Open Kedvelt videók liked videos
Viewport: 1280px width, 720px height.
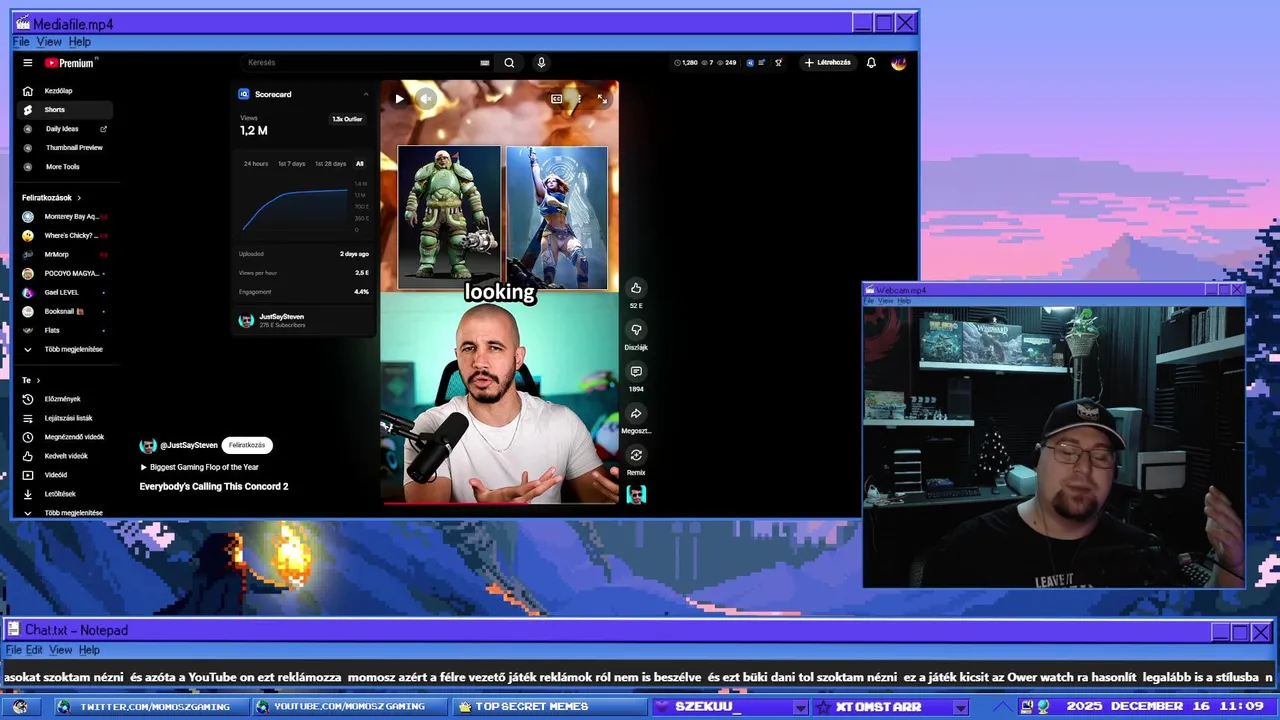click(66, 456)
